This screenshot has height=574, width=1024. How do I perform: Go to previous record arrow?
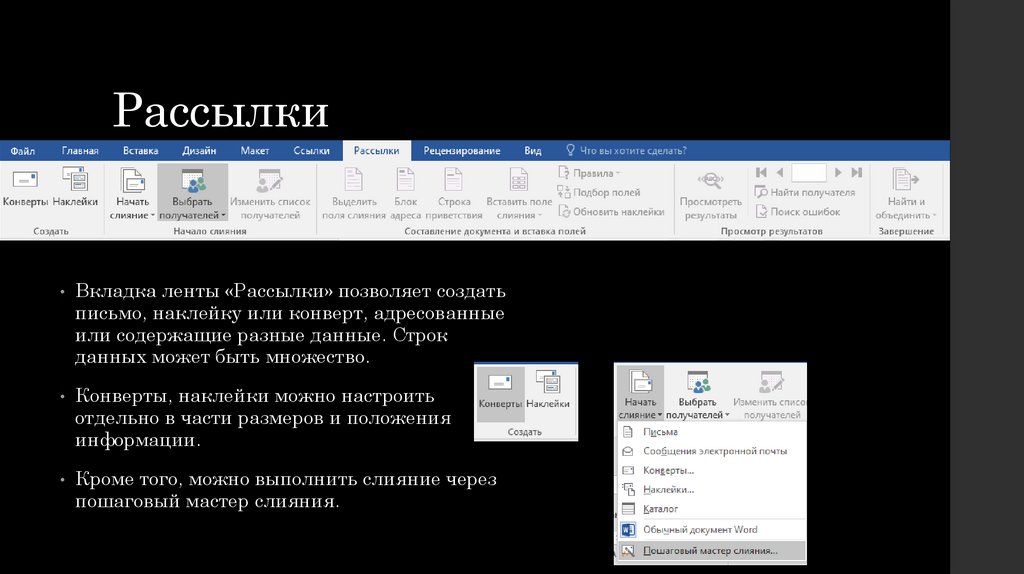click(x=780, y=172)
